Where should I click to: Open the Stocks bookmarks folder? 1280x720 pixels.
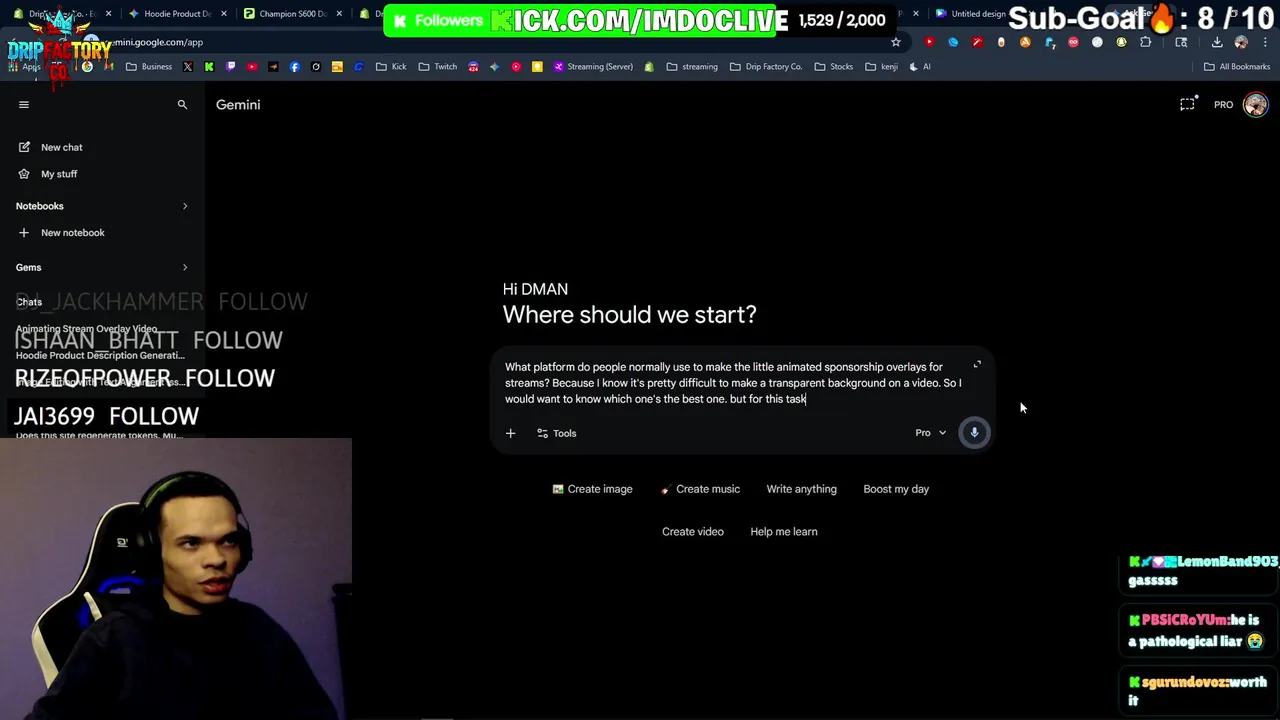(834, 67)
